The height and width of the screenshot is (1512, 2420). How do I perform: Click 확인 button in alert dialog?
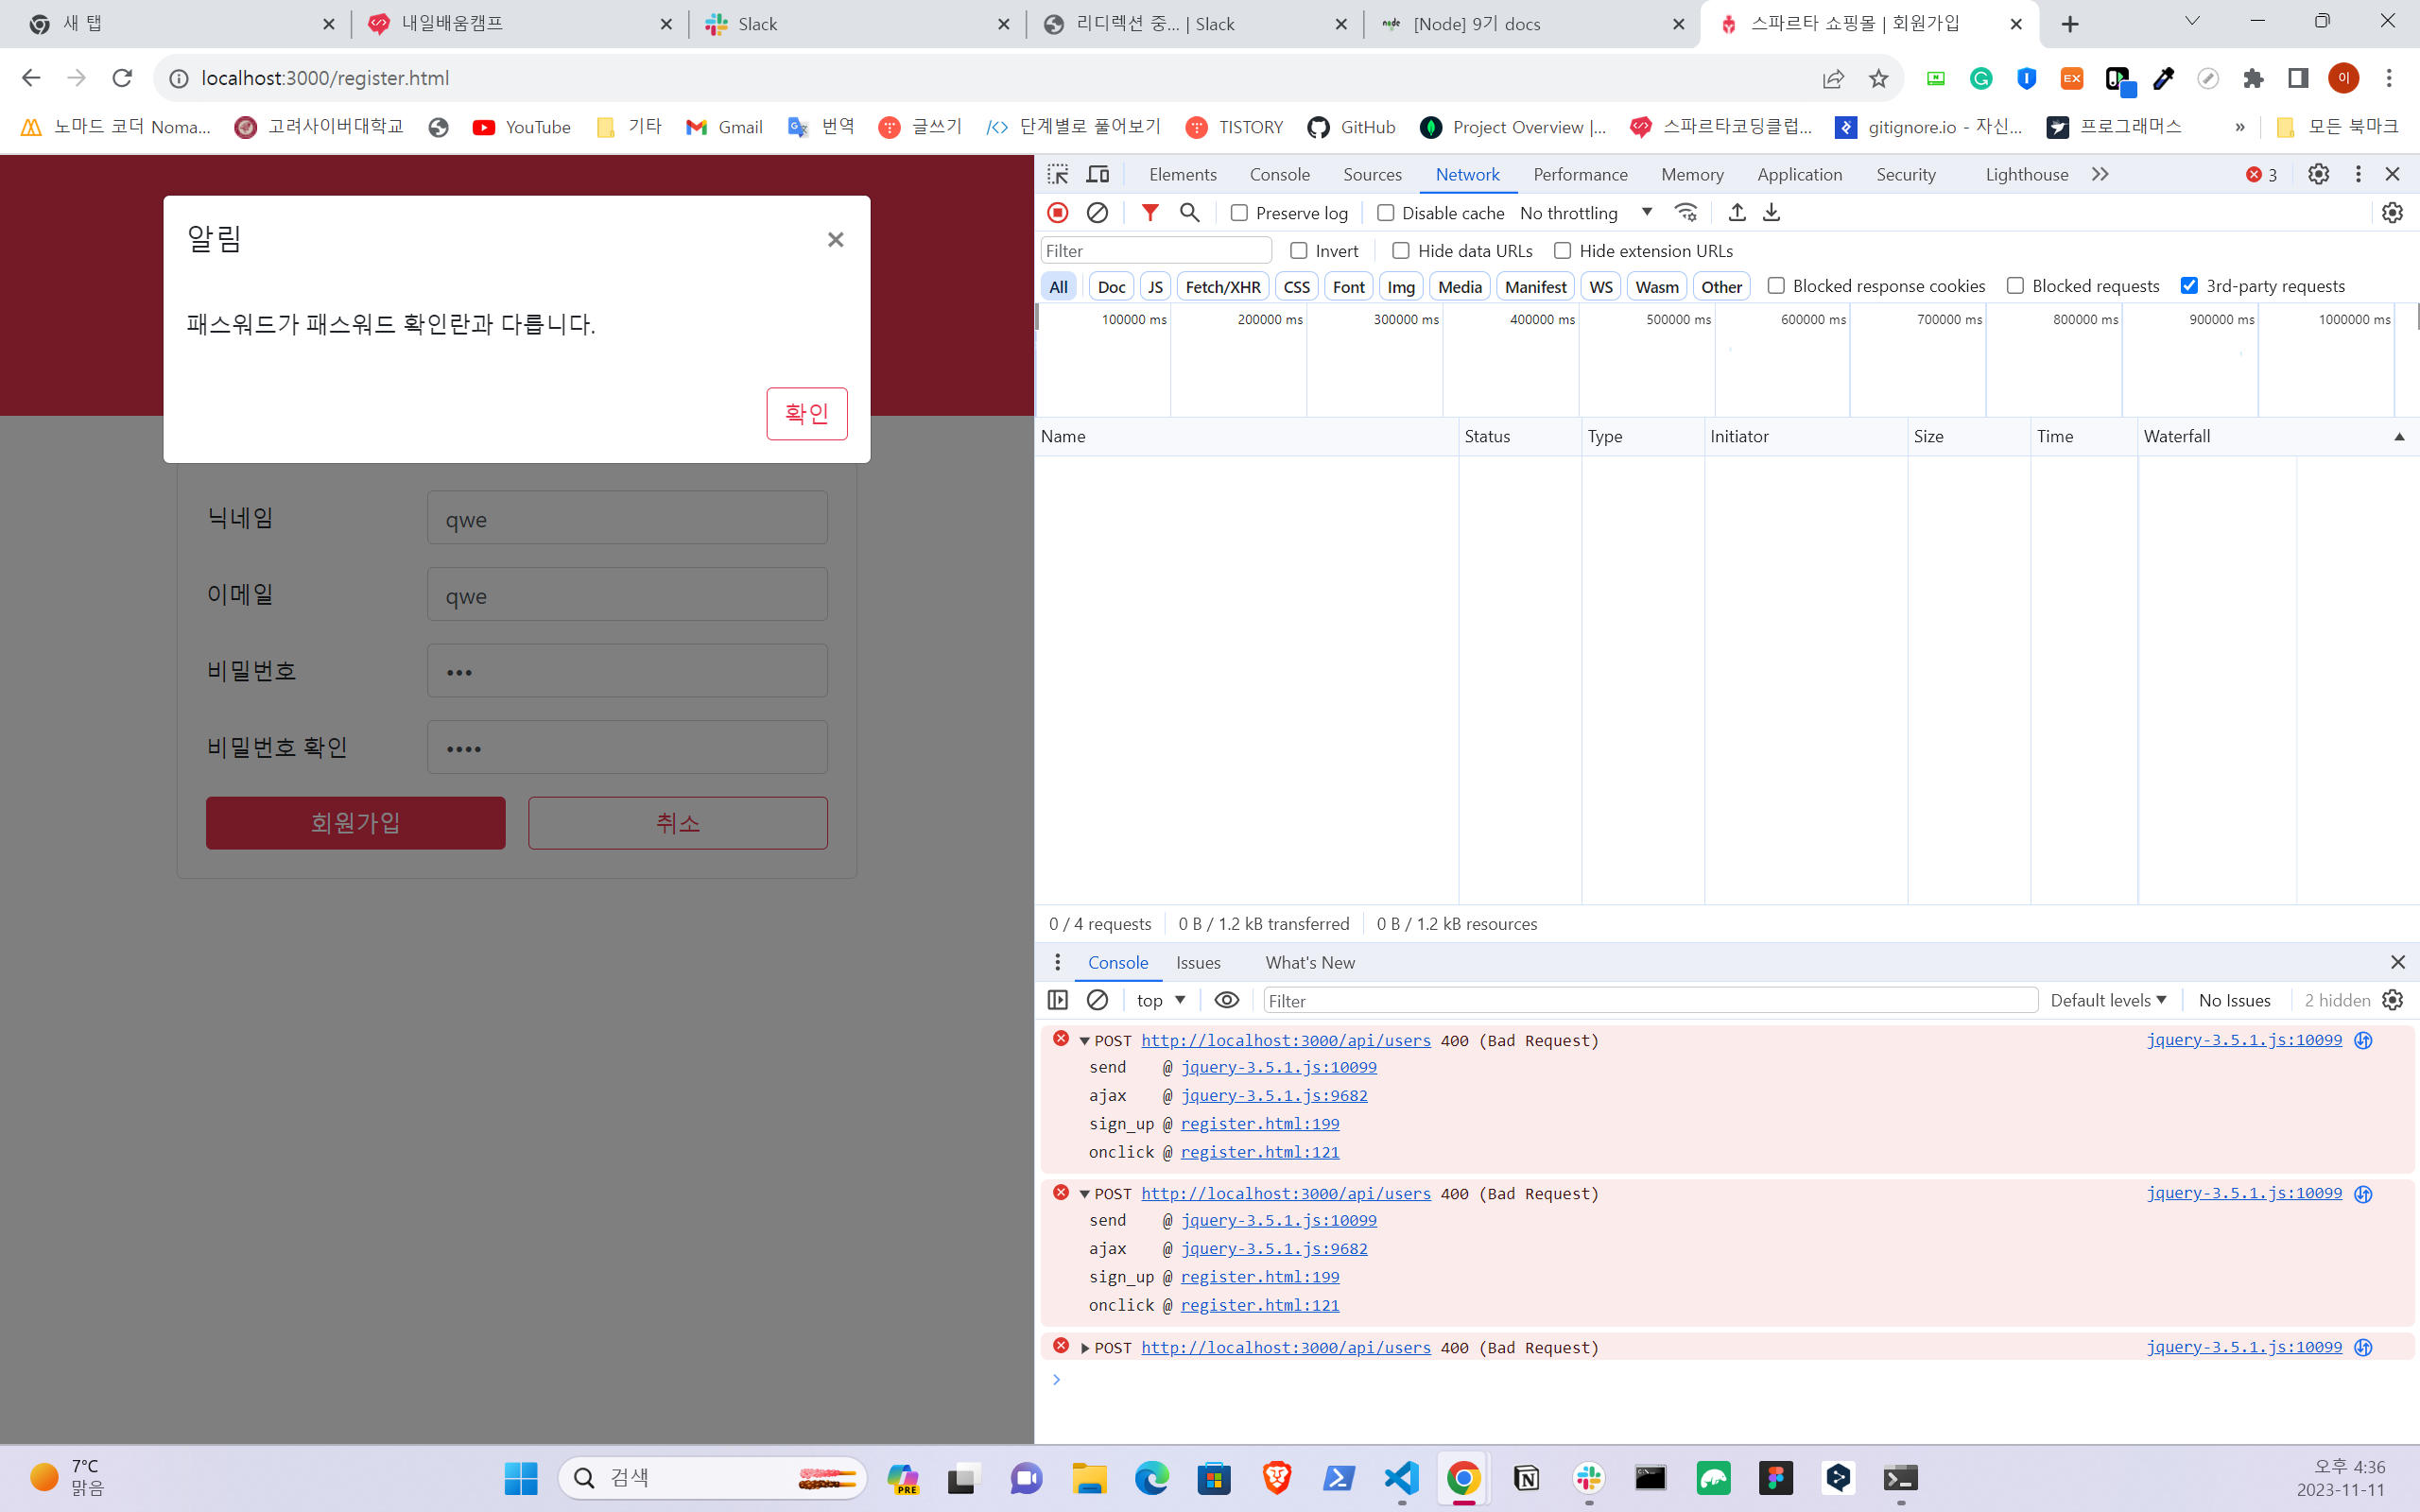tap(806, 413)
